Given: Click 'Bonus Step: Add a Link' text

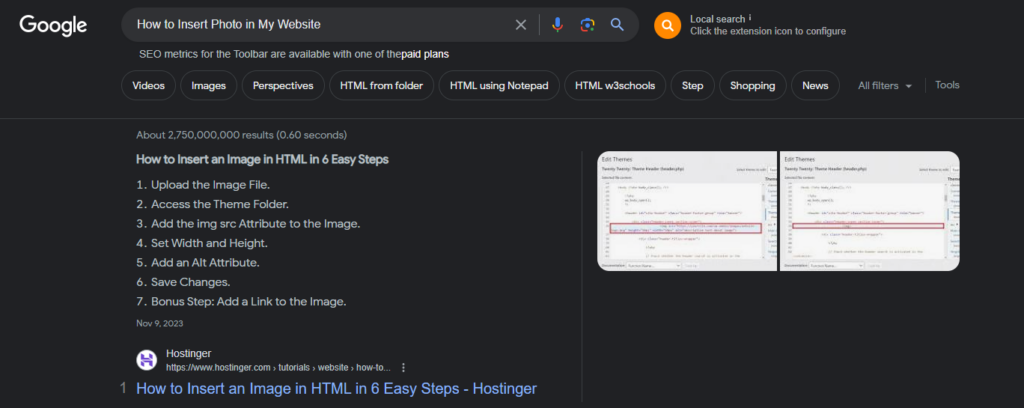Looking at the screenshot, I should tap(248, 302).
